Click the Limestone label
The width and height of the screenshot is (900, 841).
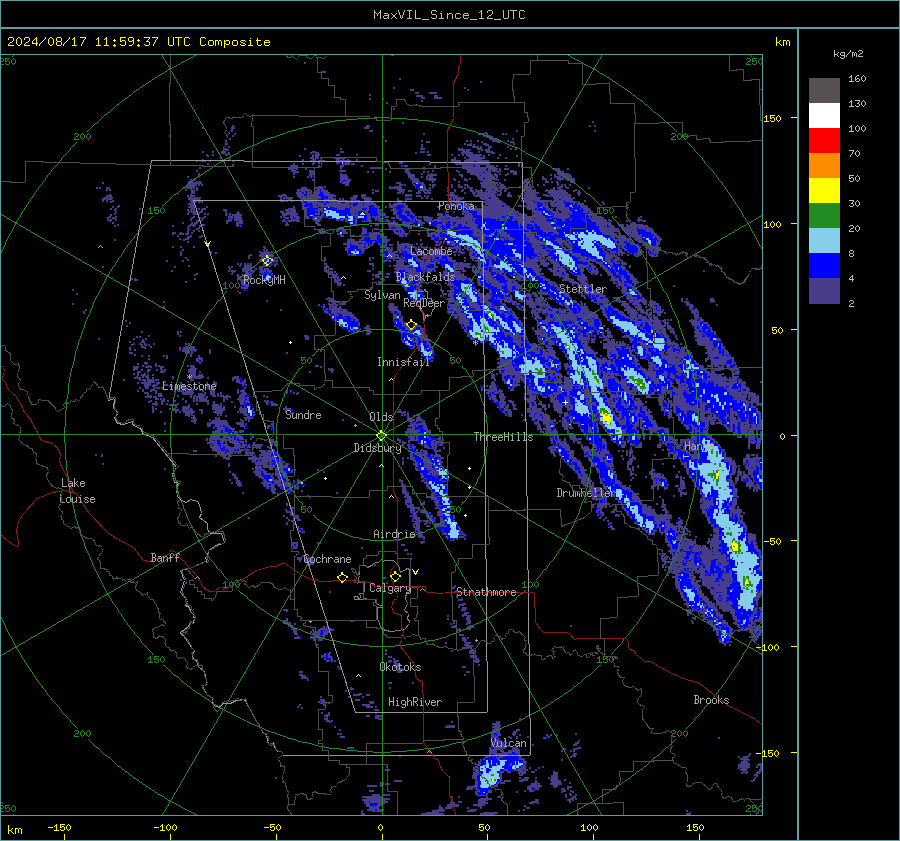(x=189, y=386)
